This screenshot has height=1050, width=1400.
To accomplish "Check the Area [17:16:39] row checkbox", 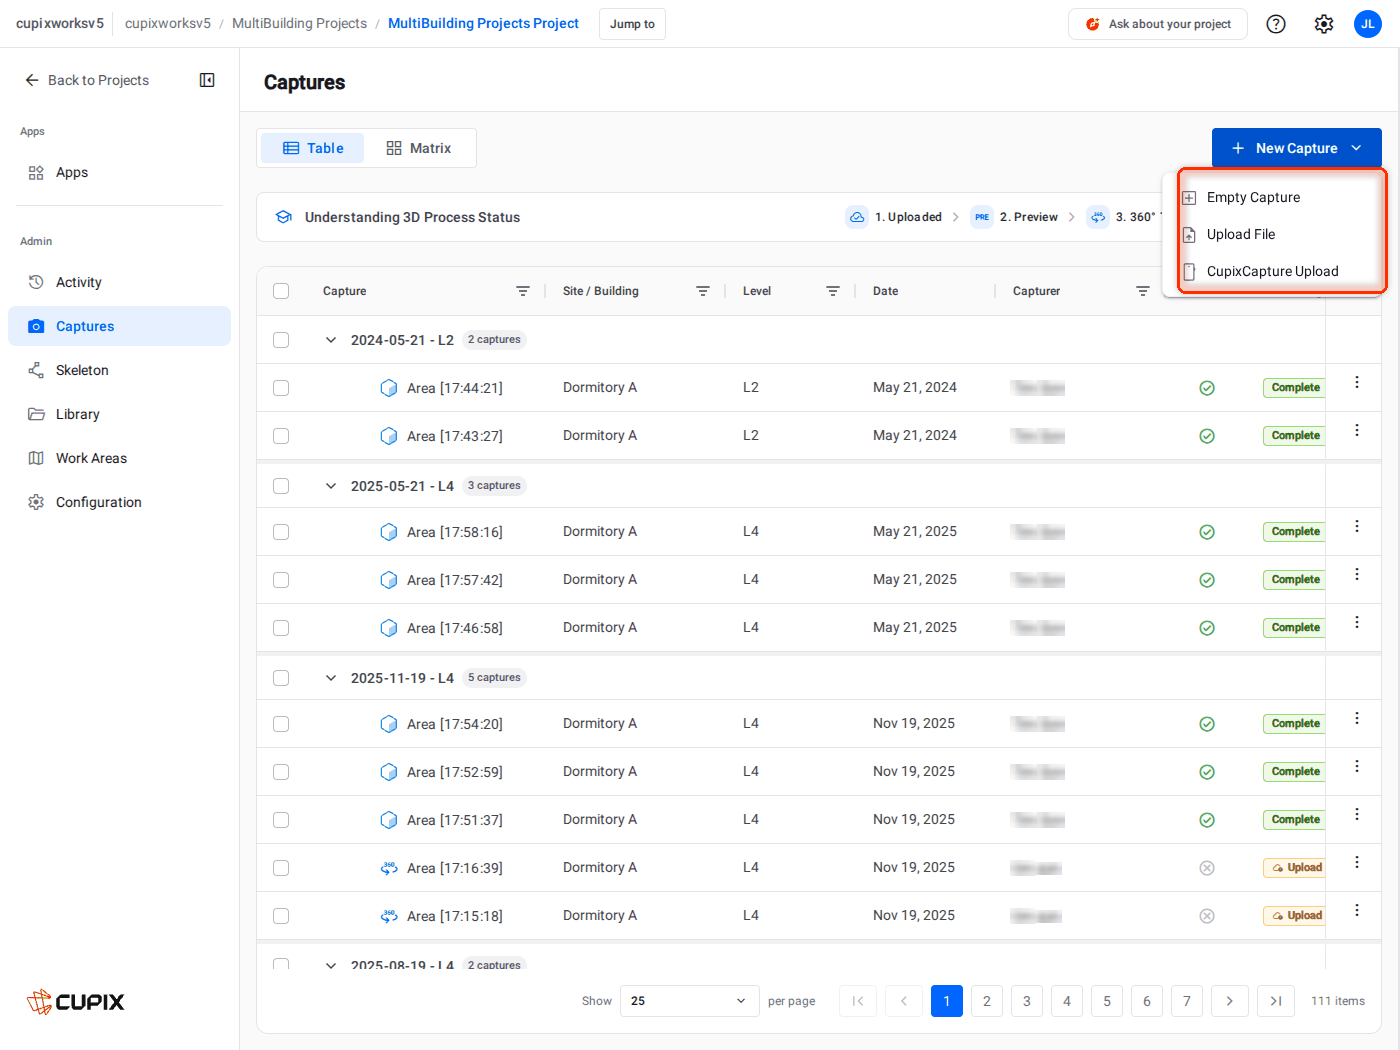I will 281,868.
